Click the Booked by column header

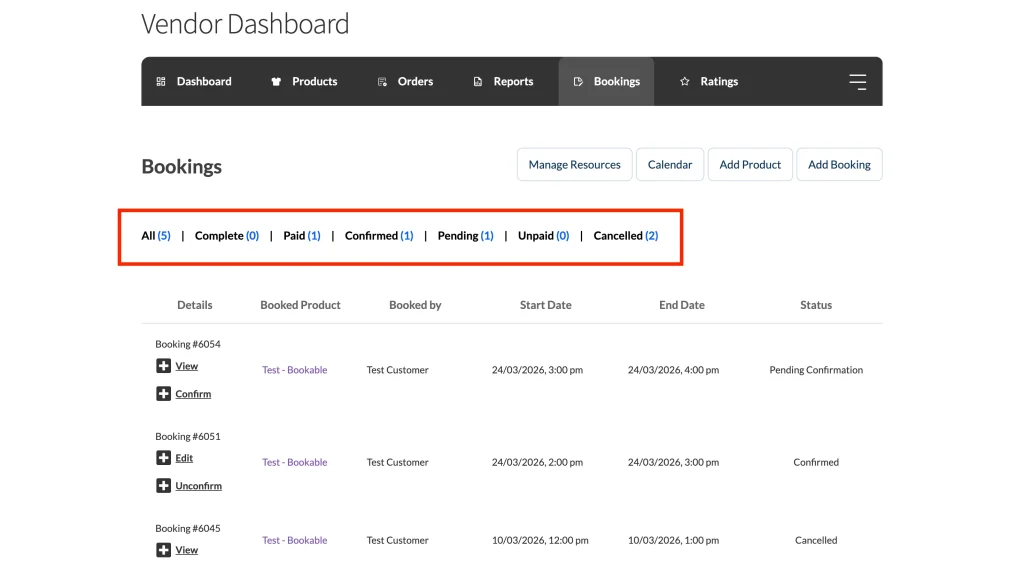(x=415, y=305)
